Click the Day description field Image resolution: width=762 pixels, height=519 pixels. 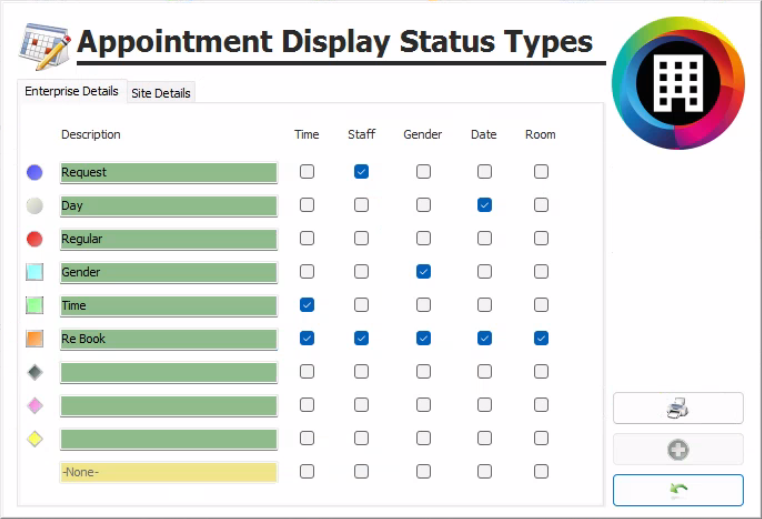(x=169, y=206)
